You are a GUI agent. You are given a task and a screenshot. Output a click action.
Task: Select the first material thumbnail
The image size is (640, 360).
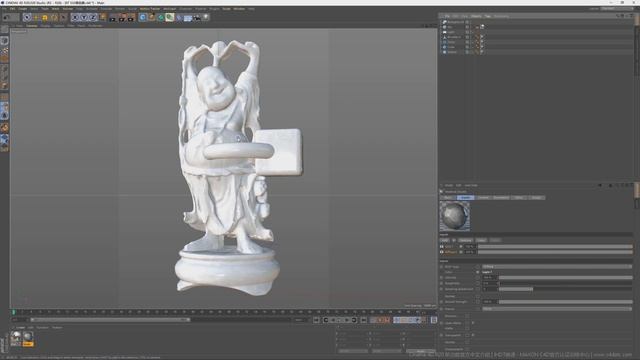[16, 338]
